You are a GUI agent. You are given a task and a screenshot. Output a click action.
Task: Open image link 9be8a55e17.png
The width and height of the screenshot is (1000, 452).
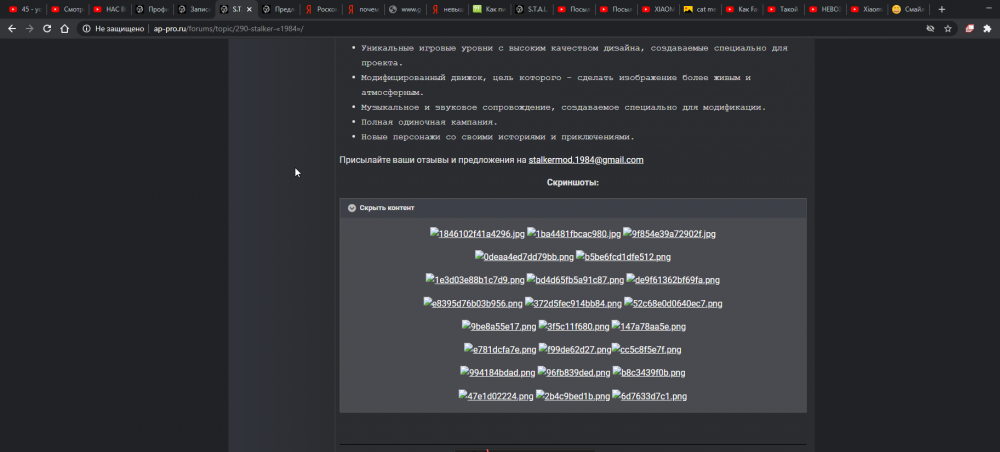click(499, 326)
